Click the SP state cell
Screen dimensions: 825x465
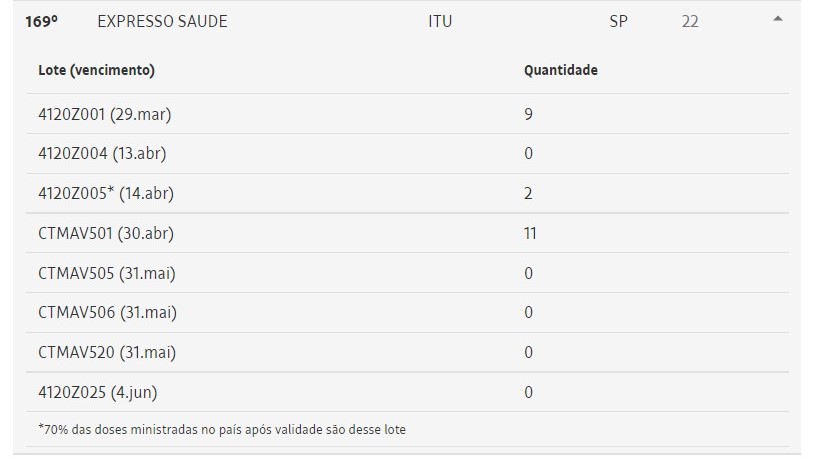618,22
